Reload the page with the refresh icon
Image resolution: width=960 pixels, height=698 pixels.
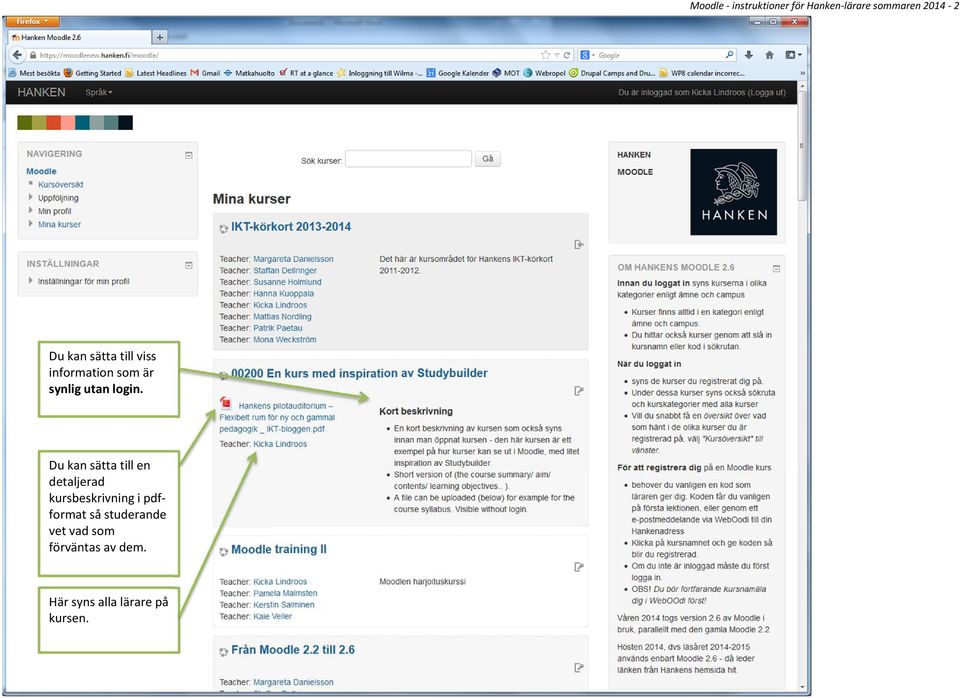[567, 55]
